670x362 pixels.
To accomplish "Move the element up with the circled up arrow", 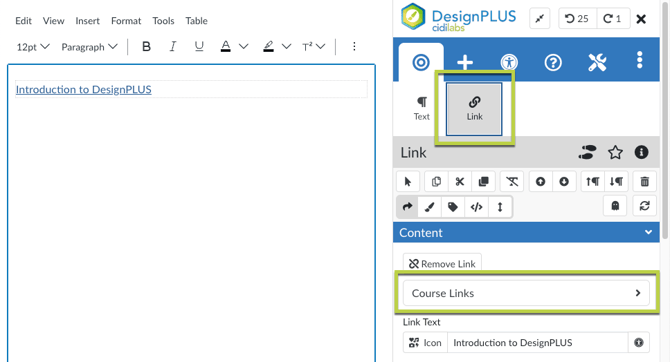I will [541, 182].
